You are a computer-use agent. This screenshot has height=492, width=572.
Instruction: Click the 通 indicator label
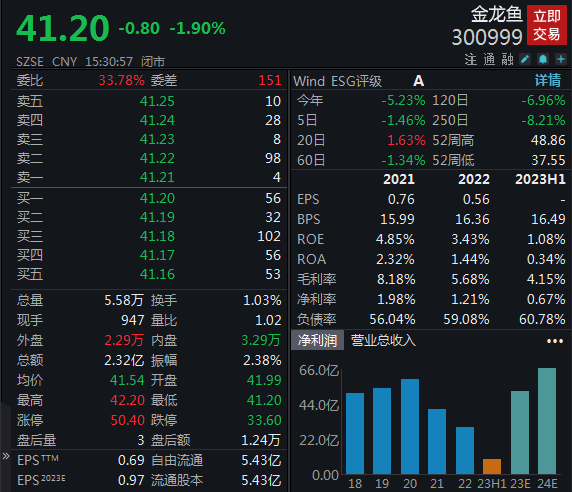point(489,59)
